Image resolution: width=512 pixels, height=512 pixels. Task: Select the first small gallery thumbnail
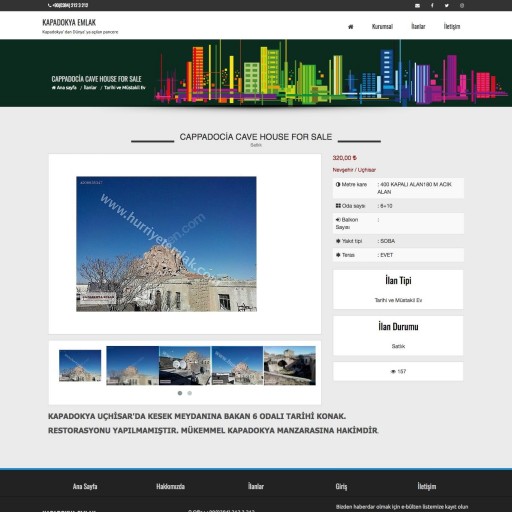point(80,366)
